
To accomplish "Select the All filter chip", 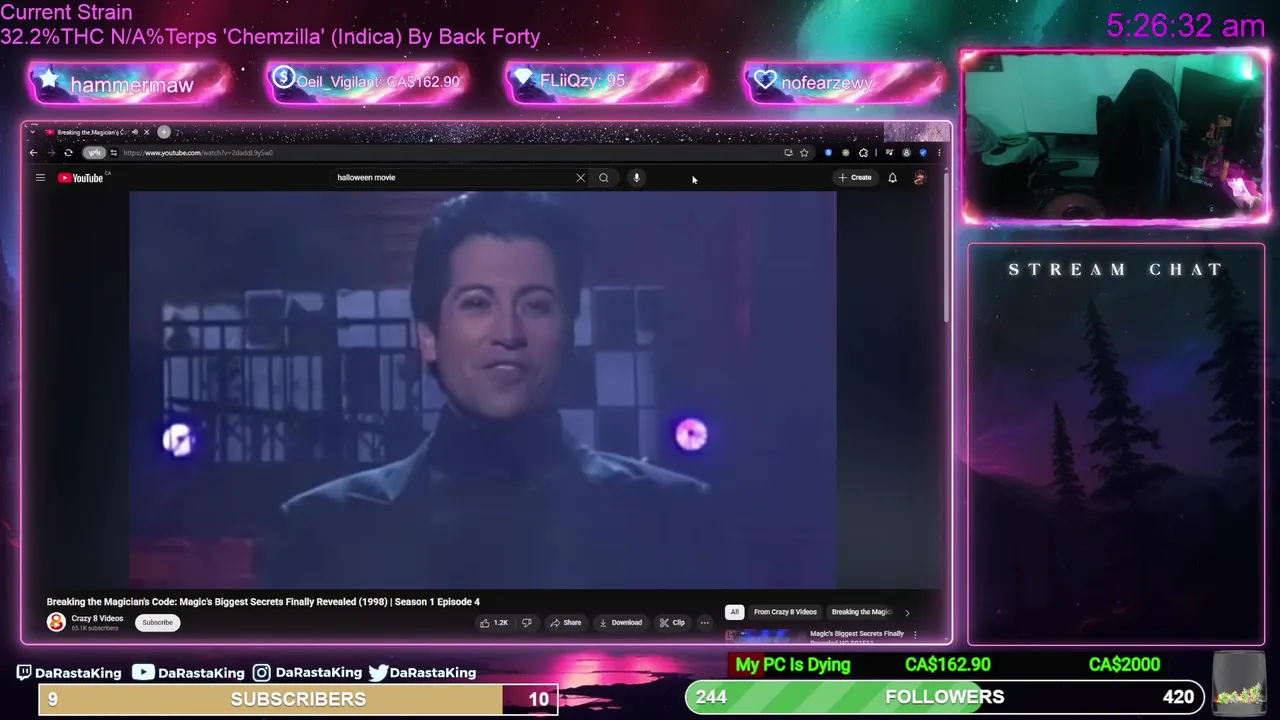I will pos(734,612).
